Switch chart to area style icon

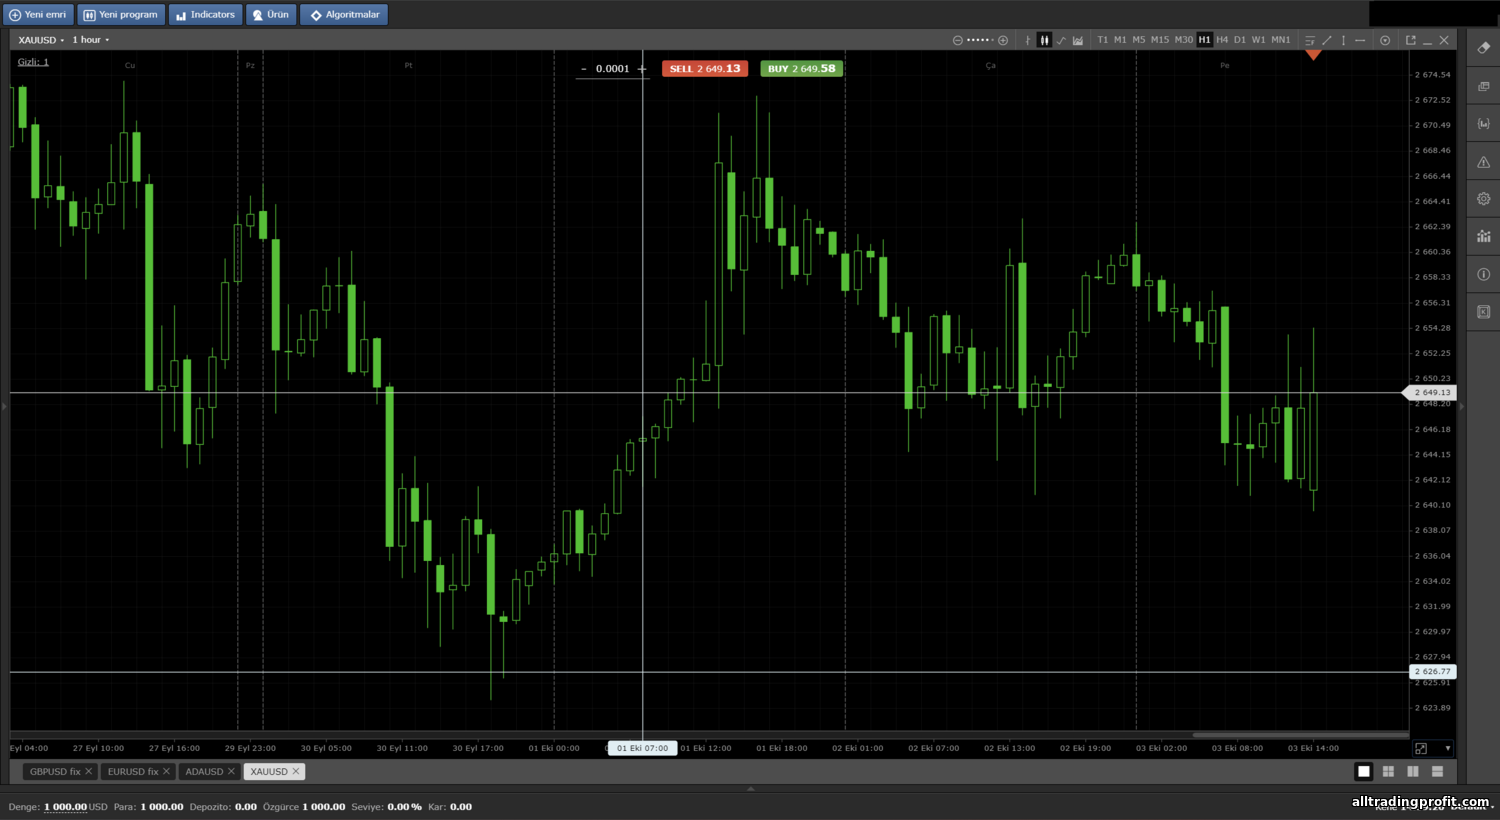pos(1078,40)
